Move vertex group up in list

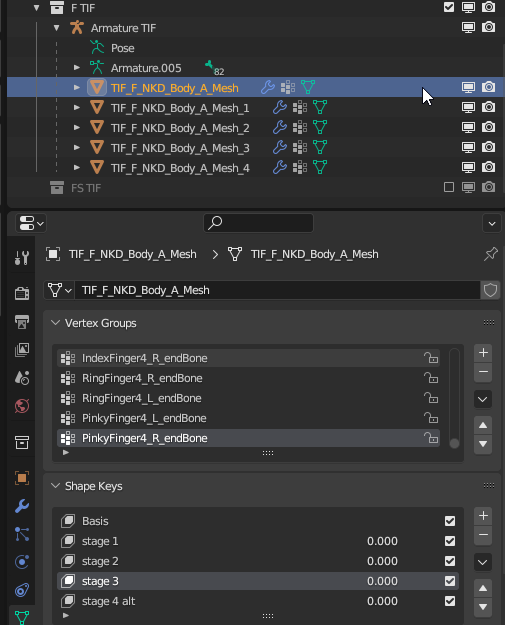click(x=483, y=425)
